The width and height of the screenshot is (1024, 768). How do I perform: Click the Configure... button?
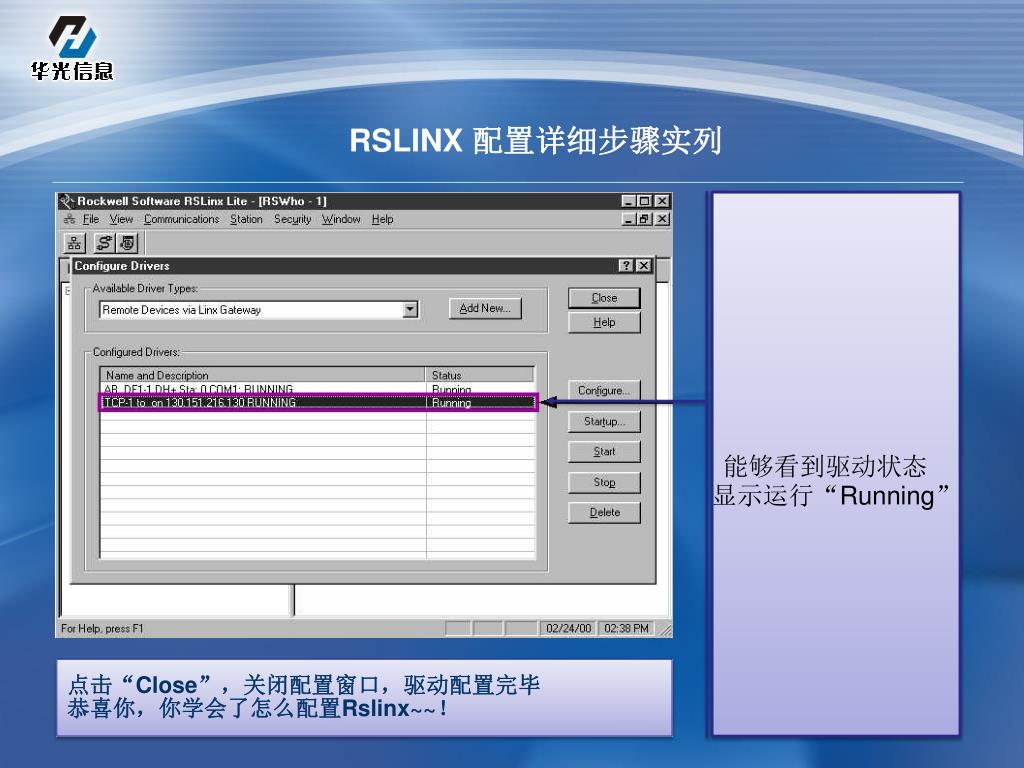click(x=604, y=391)
